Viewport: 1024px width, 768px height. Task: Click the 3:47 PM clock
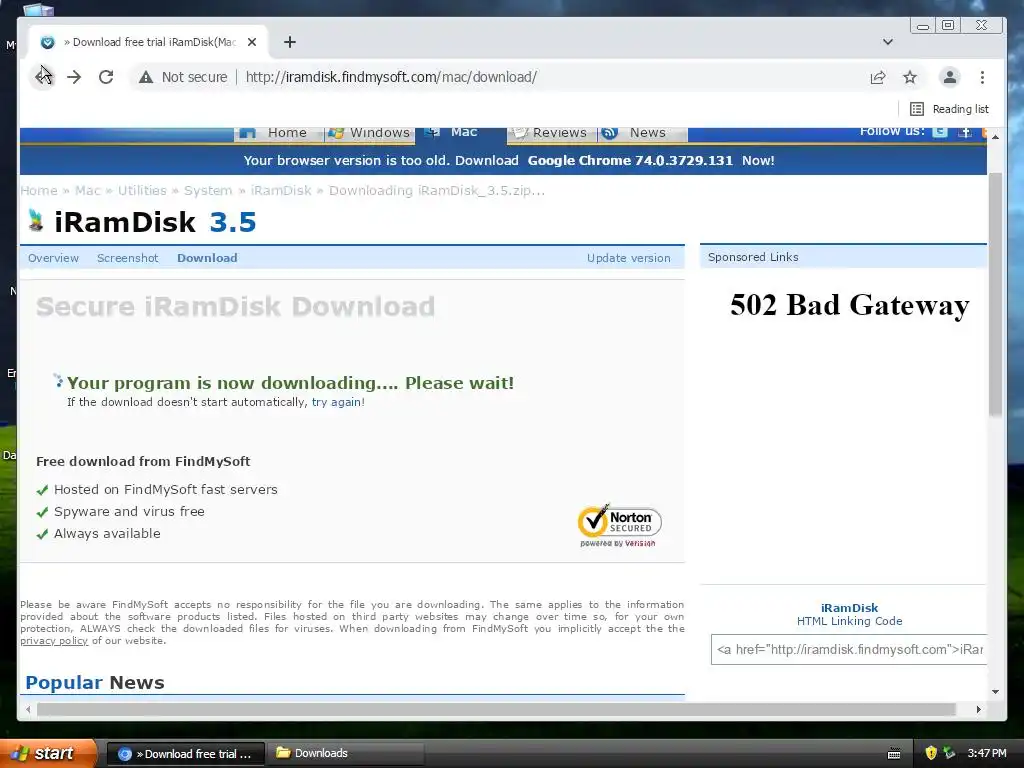point(987,753)
